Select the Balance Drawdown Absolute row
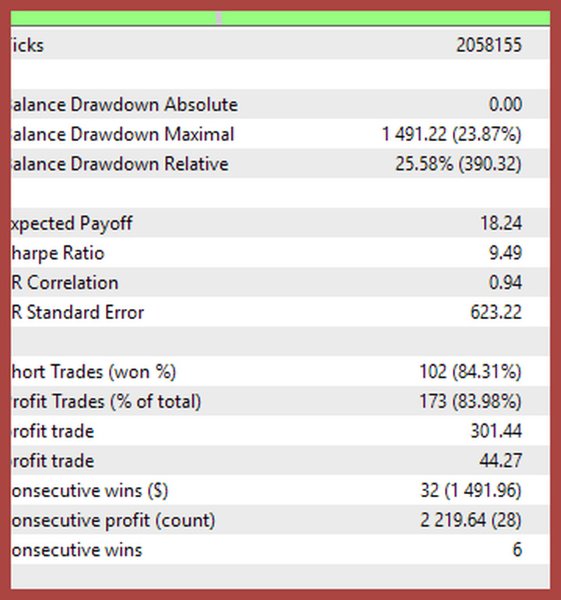 (x=280, y=104)
